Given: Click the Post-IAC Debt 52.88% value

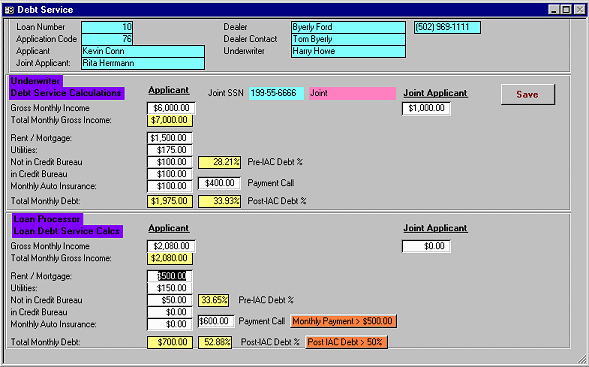Looking at the screenshot, I should 215,342.
